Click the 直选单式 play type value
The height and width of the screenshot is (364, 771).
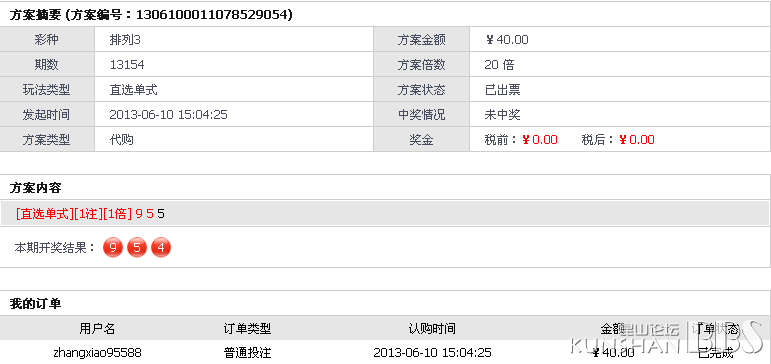(x=133, y=90)
